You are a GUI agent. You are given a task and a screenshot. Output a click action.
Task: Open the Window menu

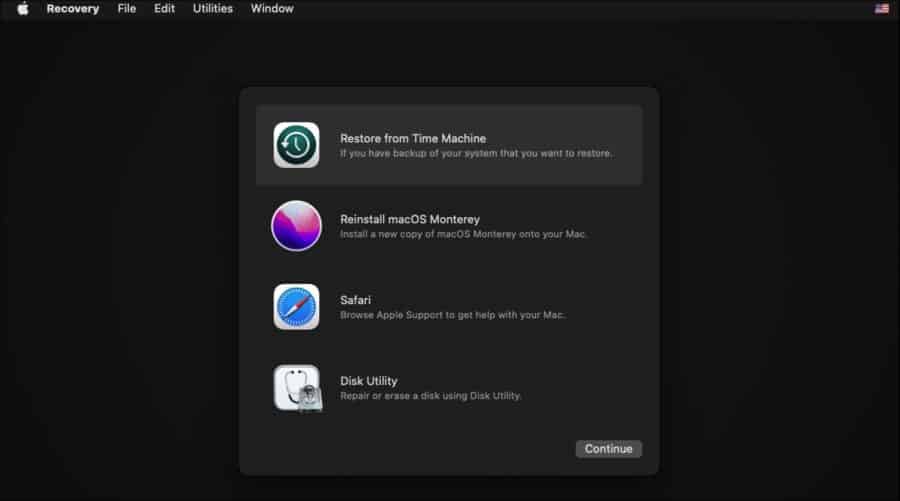[x=272, y=9]
